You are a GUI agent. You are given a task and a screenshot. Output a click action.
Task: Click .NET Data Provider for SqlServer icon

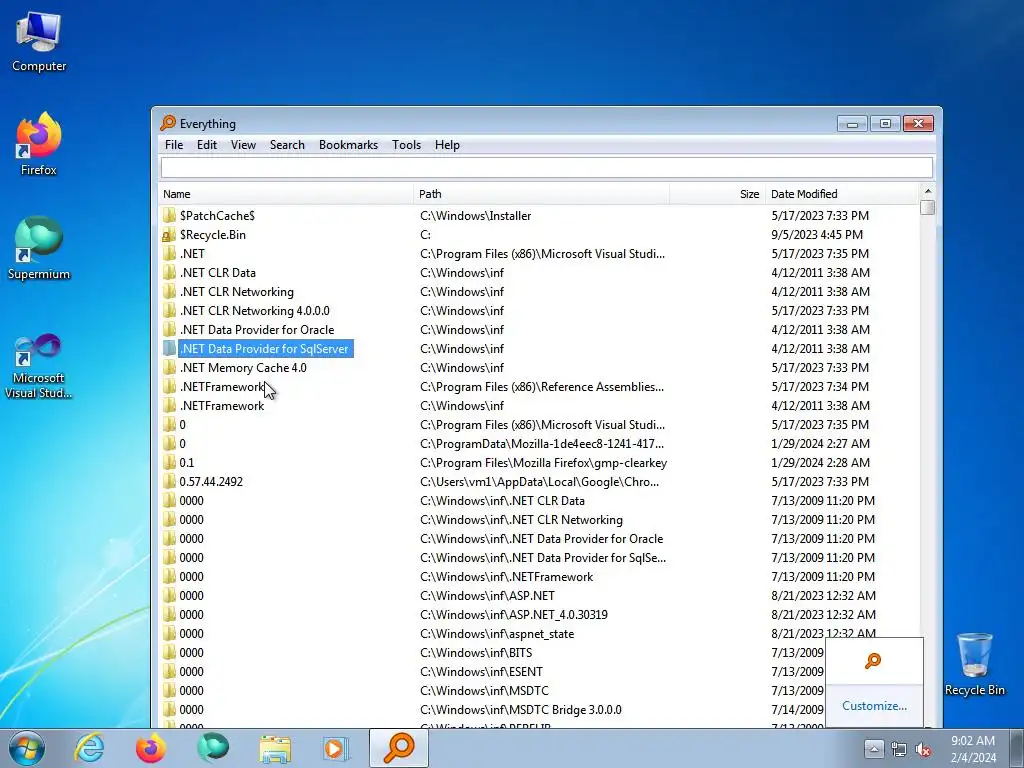pyautogui.click(x=169, y=348)
